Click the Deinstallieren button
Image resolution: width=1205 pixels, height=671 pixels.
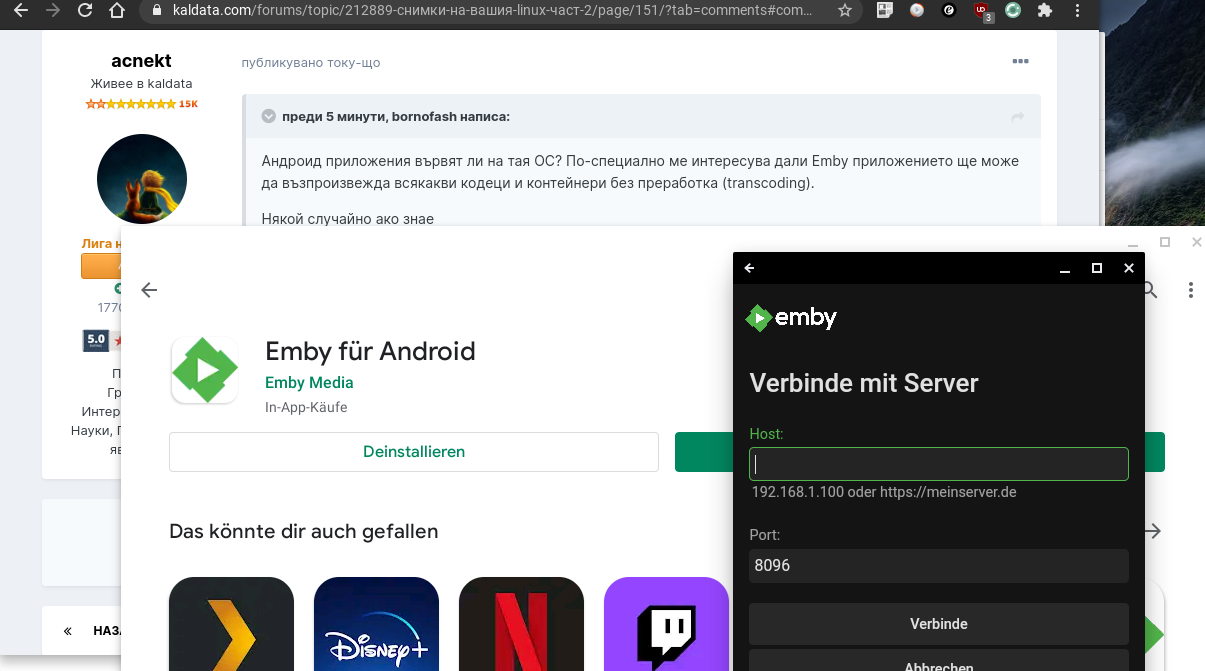(x=414, y=452)
